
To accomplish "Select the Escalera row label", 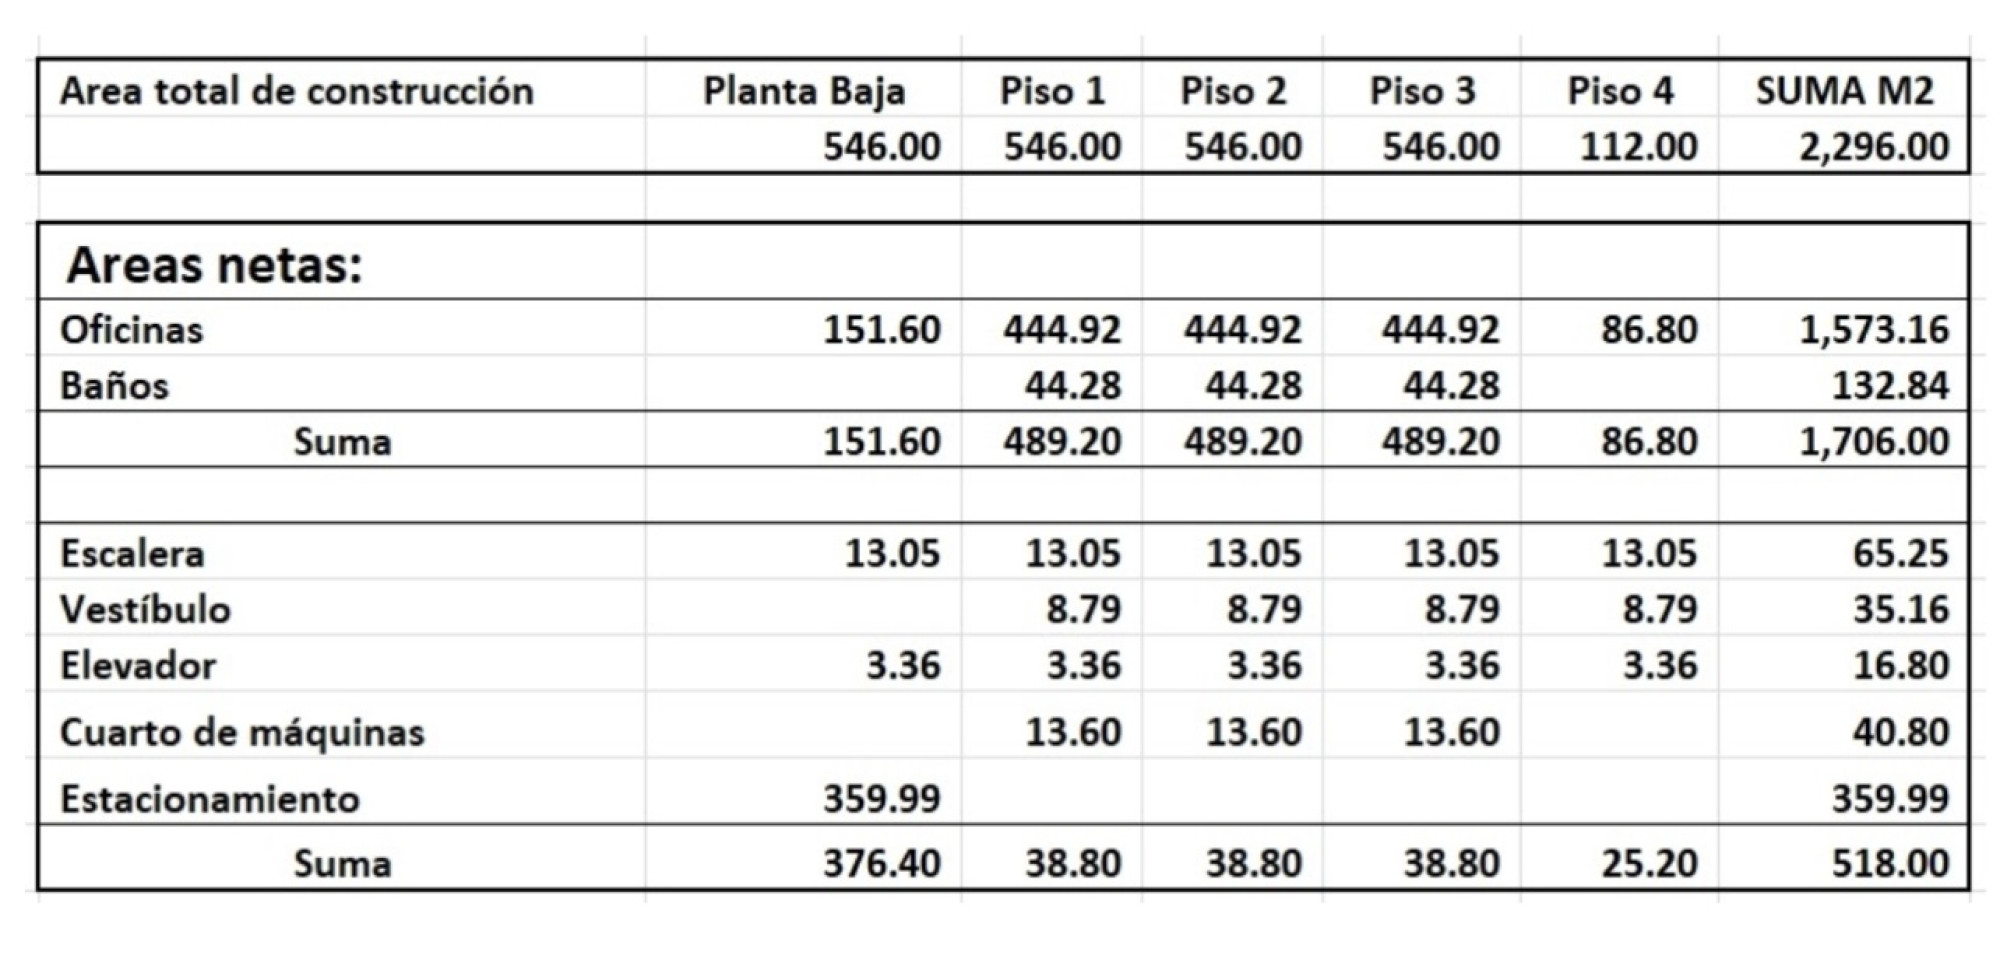I will tap(132, 553).
